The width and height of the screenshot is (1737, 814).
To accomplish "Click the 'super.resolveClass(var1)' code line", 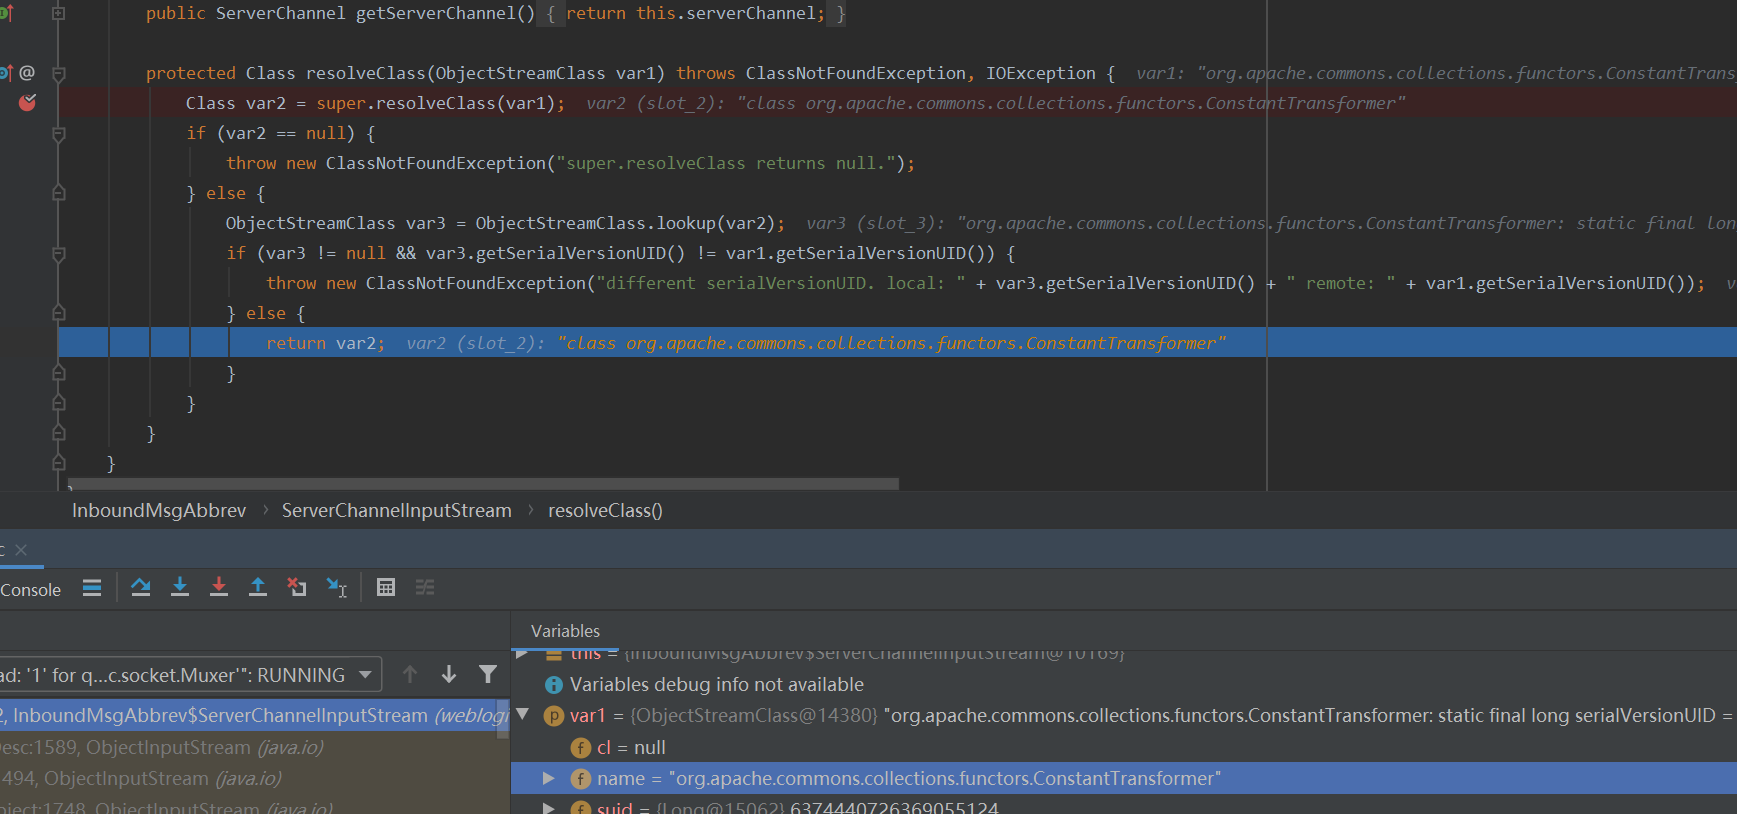I will coord(440,103).
